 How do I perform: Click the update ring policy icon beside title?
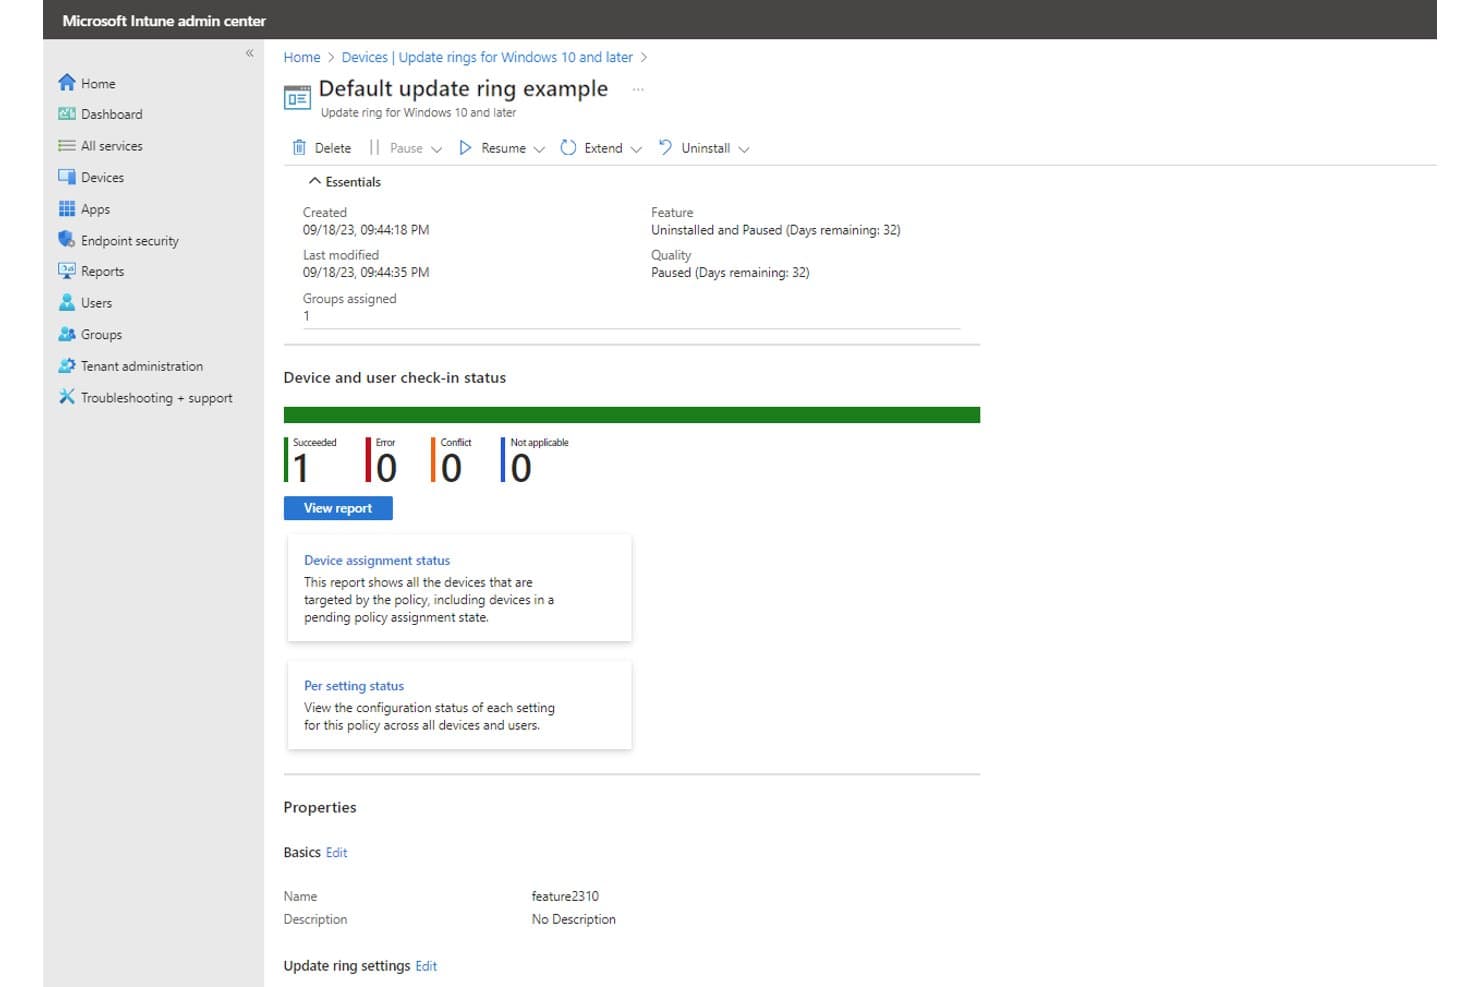pyautogui.click(x=297, y=98)
